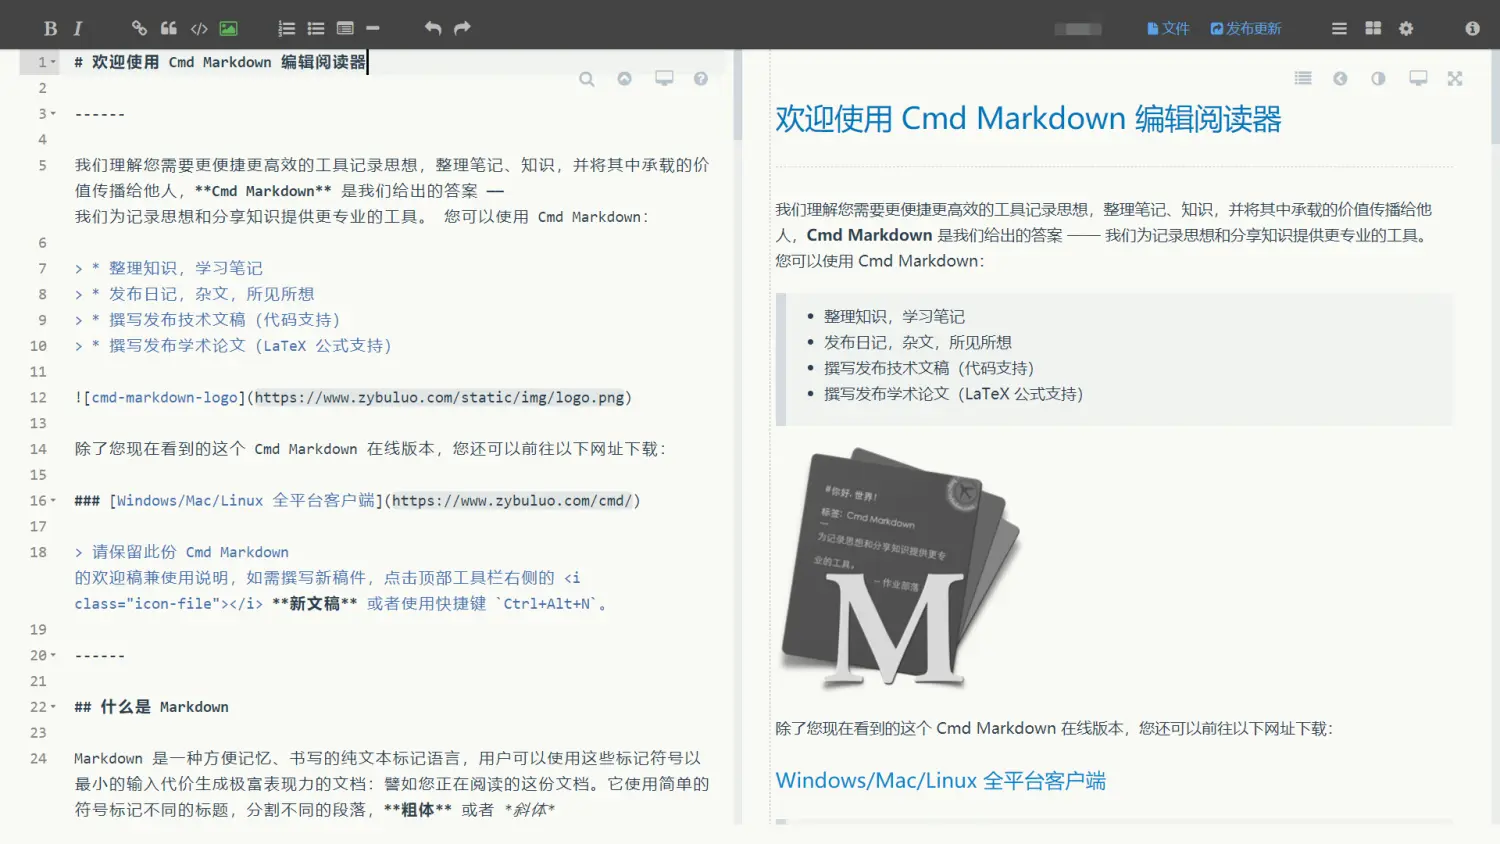Click the blurred username in top bar
Viewport: 1500px width, 844px height.
[1078, 29]
